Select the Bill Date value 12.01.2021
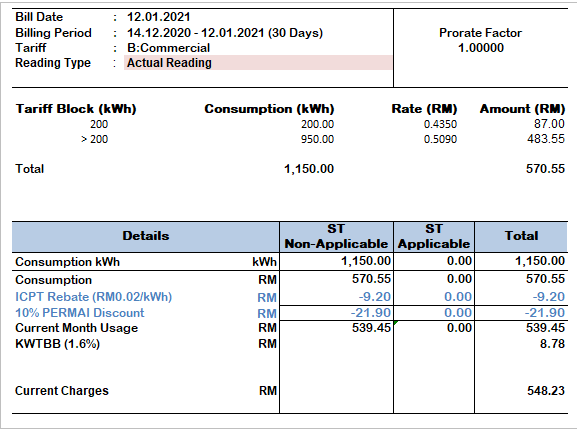The image size is (577, 432). click(159, 17)
